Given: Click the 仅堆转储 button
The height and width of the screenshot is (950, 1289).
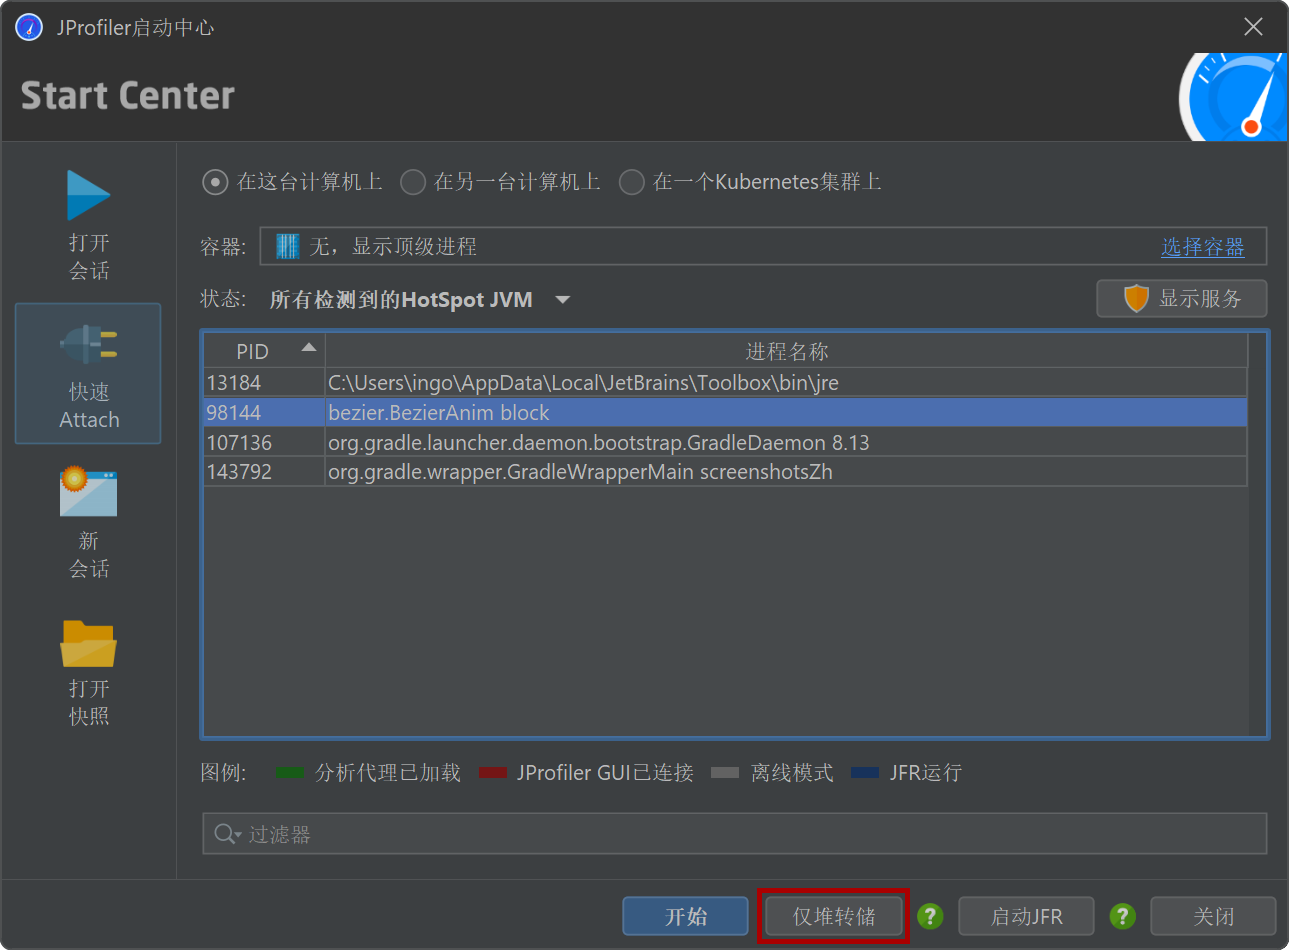Looking at the screenshot, I should [834, 916].
